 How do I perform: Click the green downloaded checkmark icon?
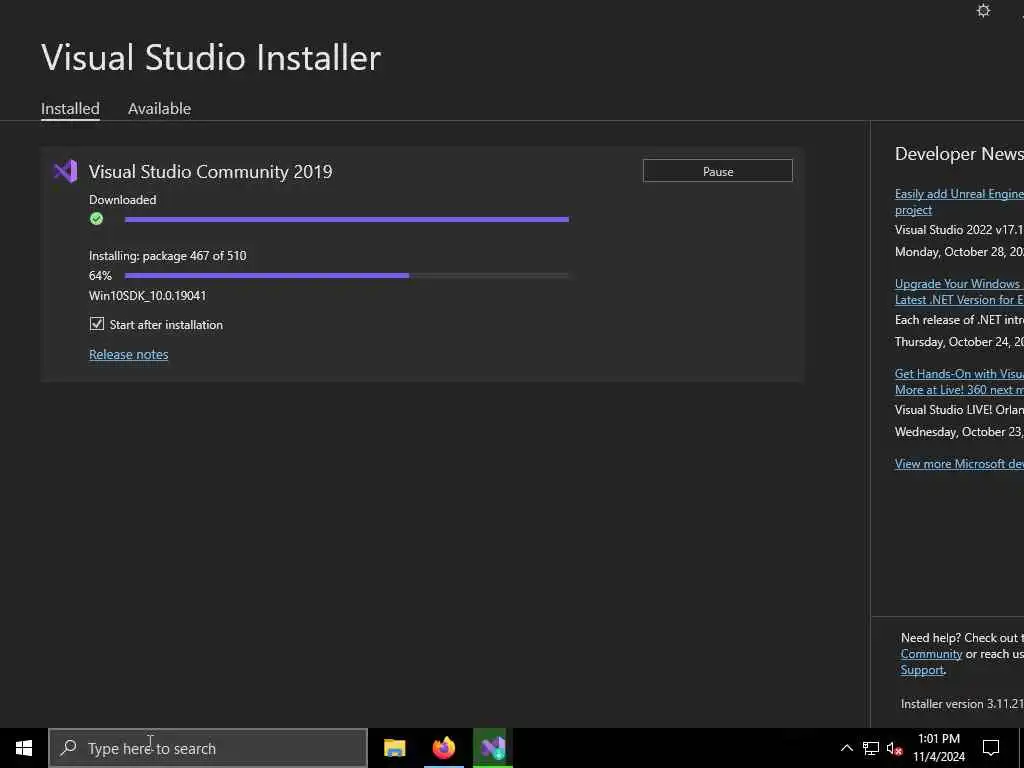pyautogui.click(x=97, y=219)
